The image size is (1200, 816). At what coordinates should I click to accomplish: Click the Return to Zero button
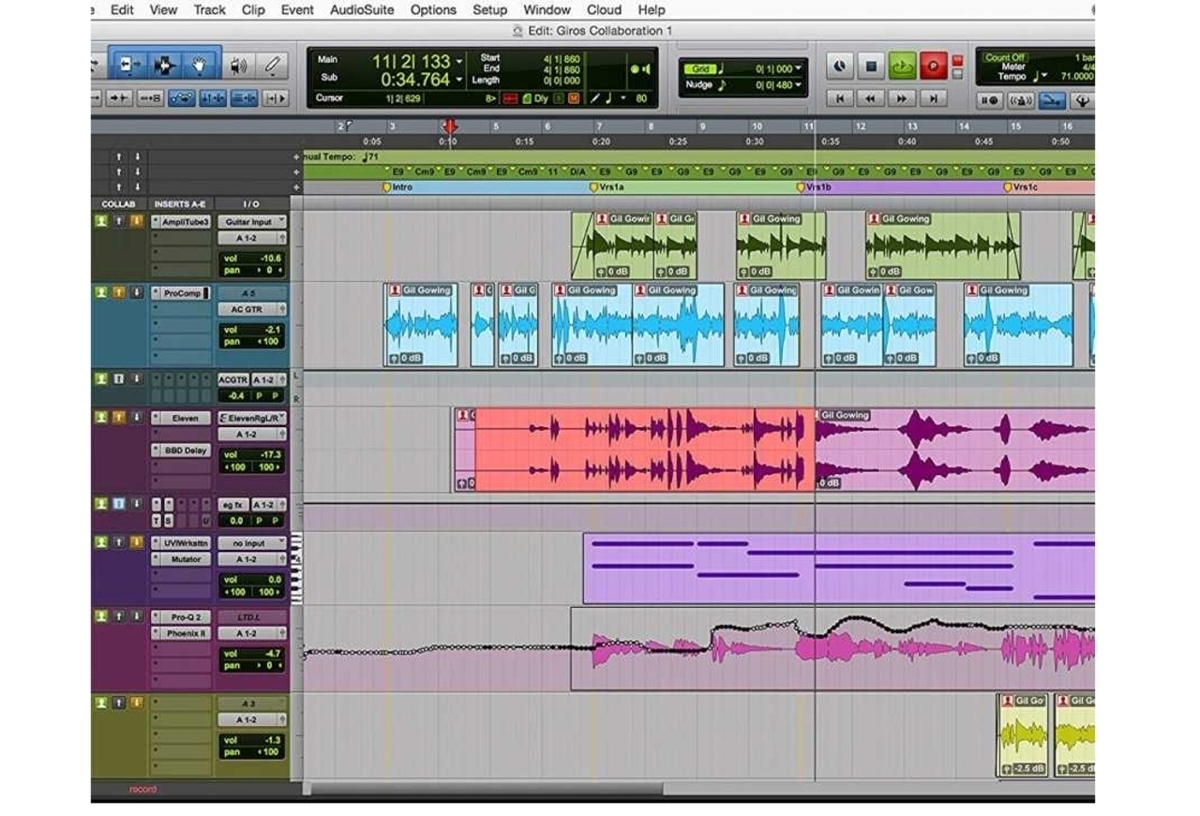(840, 98)
